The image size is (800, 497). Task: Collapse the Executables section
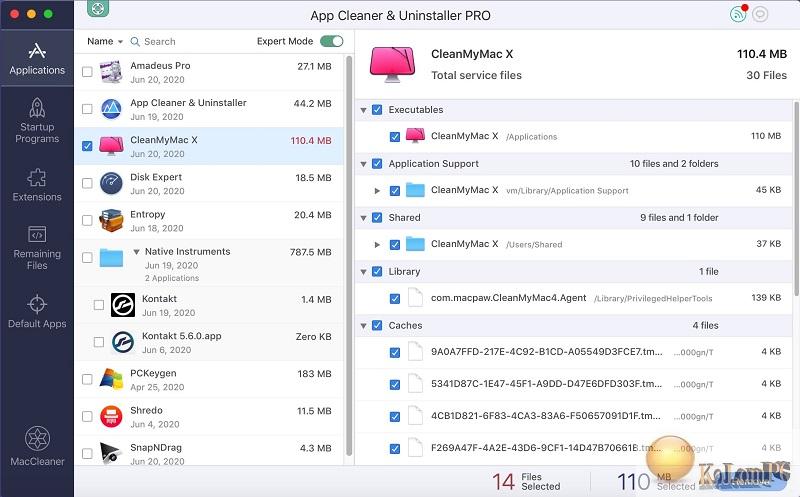tap(363, 110)
